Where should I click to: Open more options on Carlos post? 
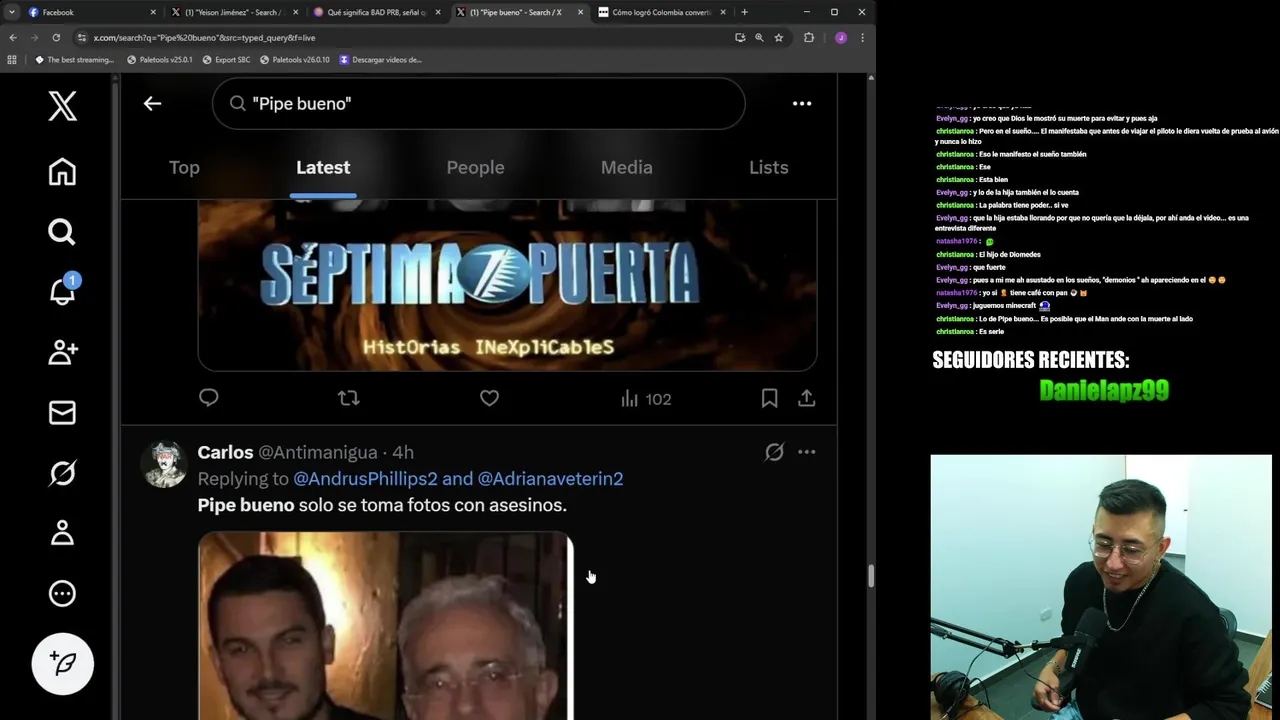[806, 452]
